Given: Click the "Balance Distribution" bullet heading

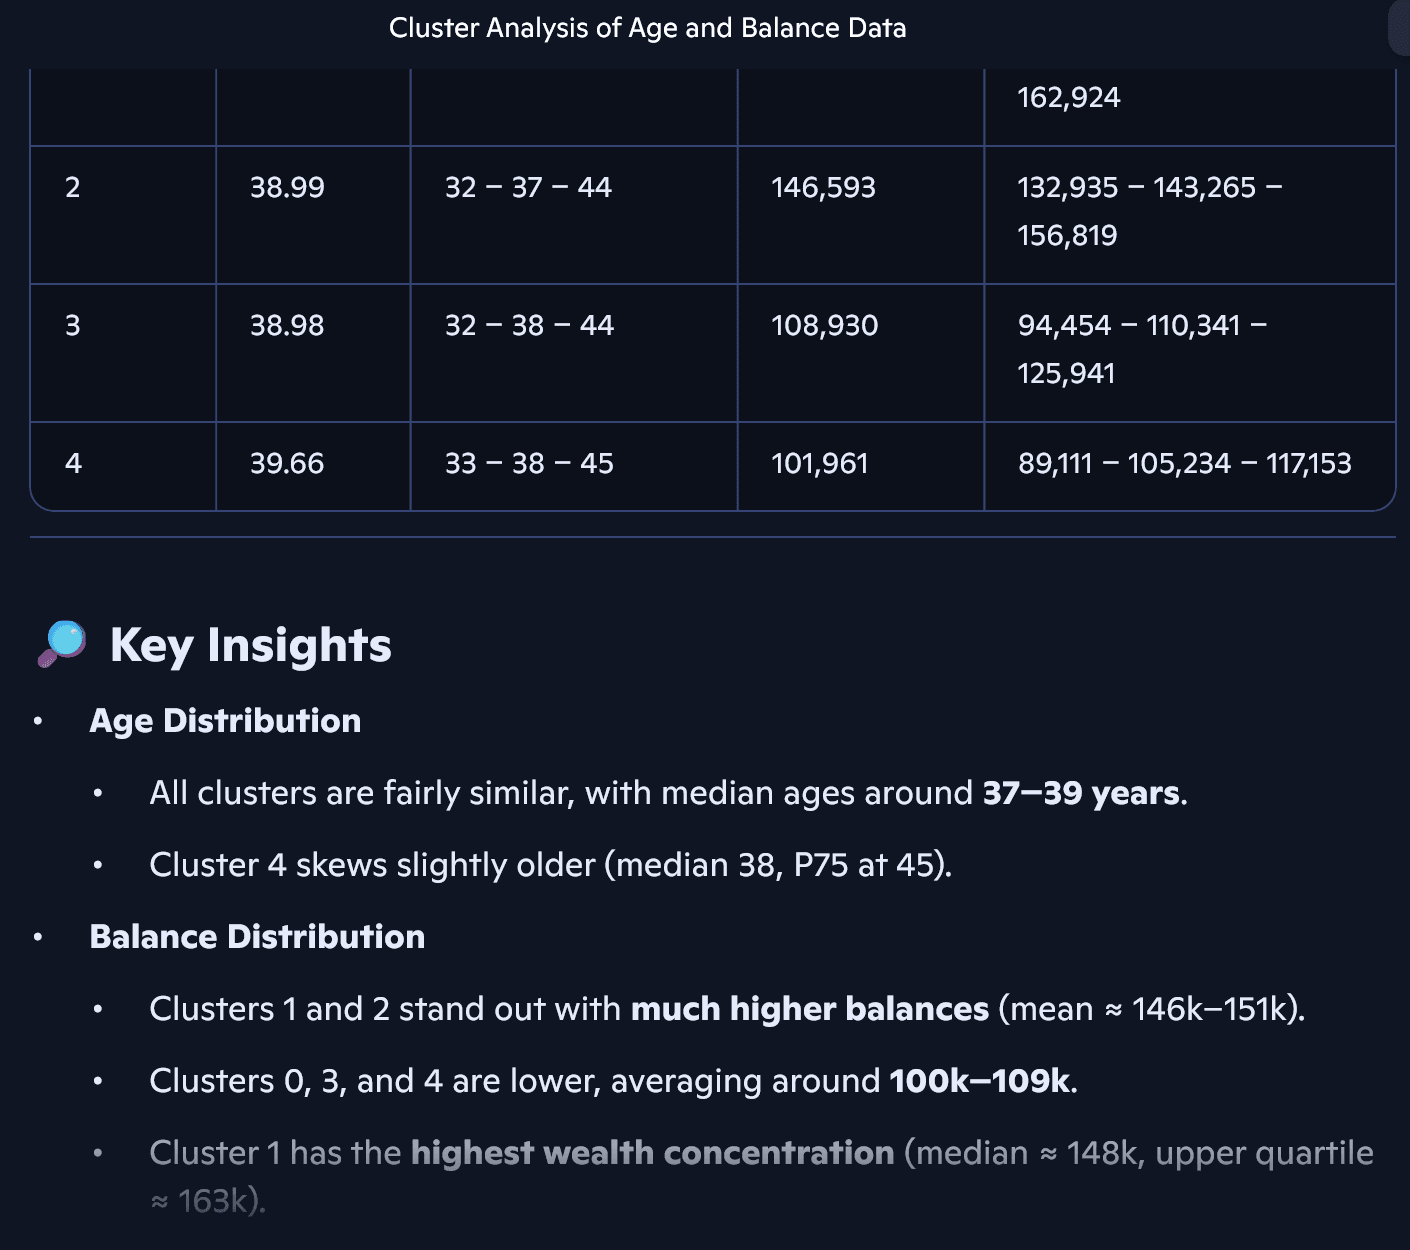Looking at the screenshot, I should 257,937.
